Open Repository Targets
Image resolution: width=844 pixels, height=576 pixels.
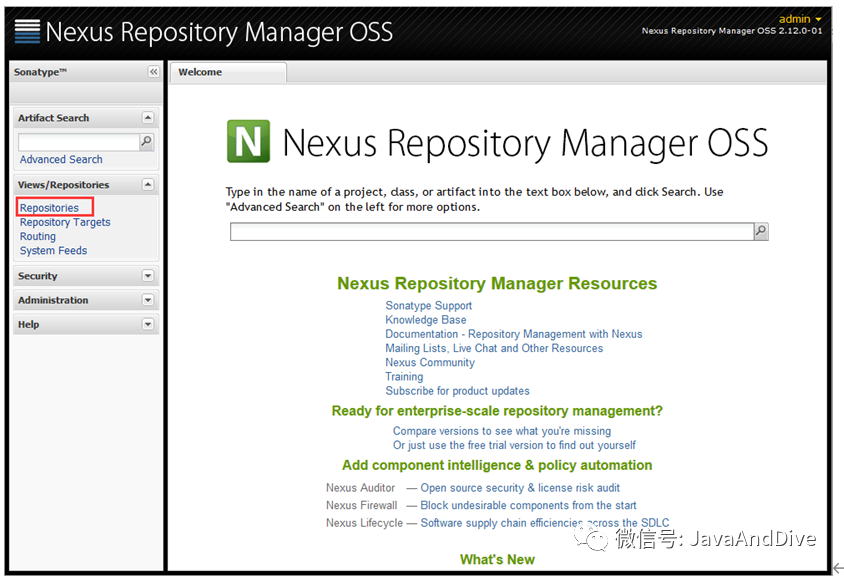pyautogui.click(x=65, y=222)
